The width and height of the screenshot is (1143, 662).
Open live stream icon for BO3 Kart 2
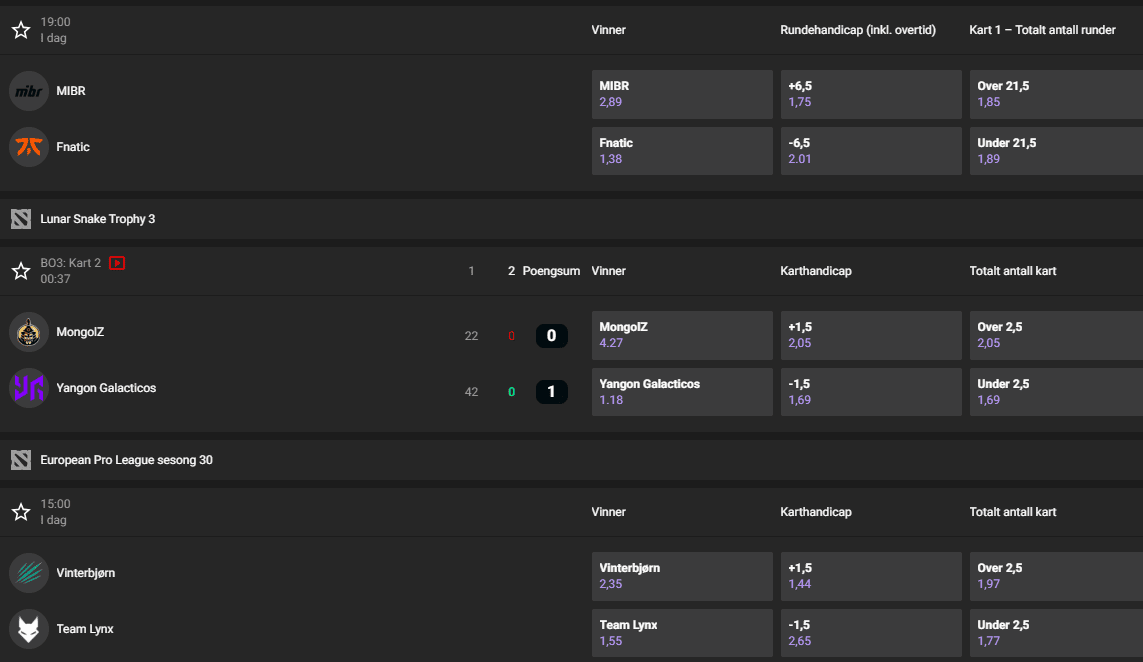[x=117, y=262]
